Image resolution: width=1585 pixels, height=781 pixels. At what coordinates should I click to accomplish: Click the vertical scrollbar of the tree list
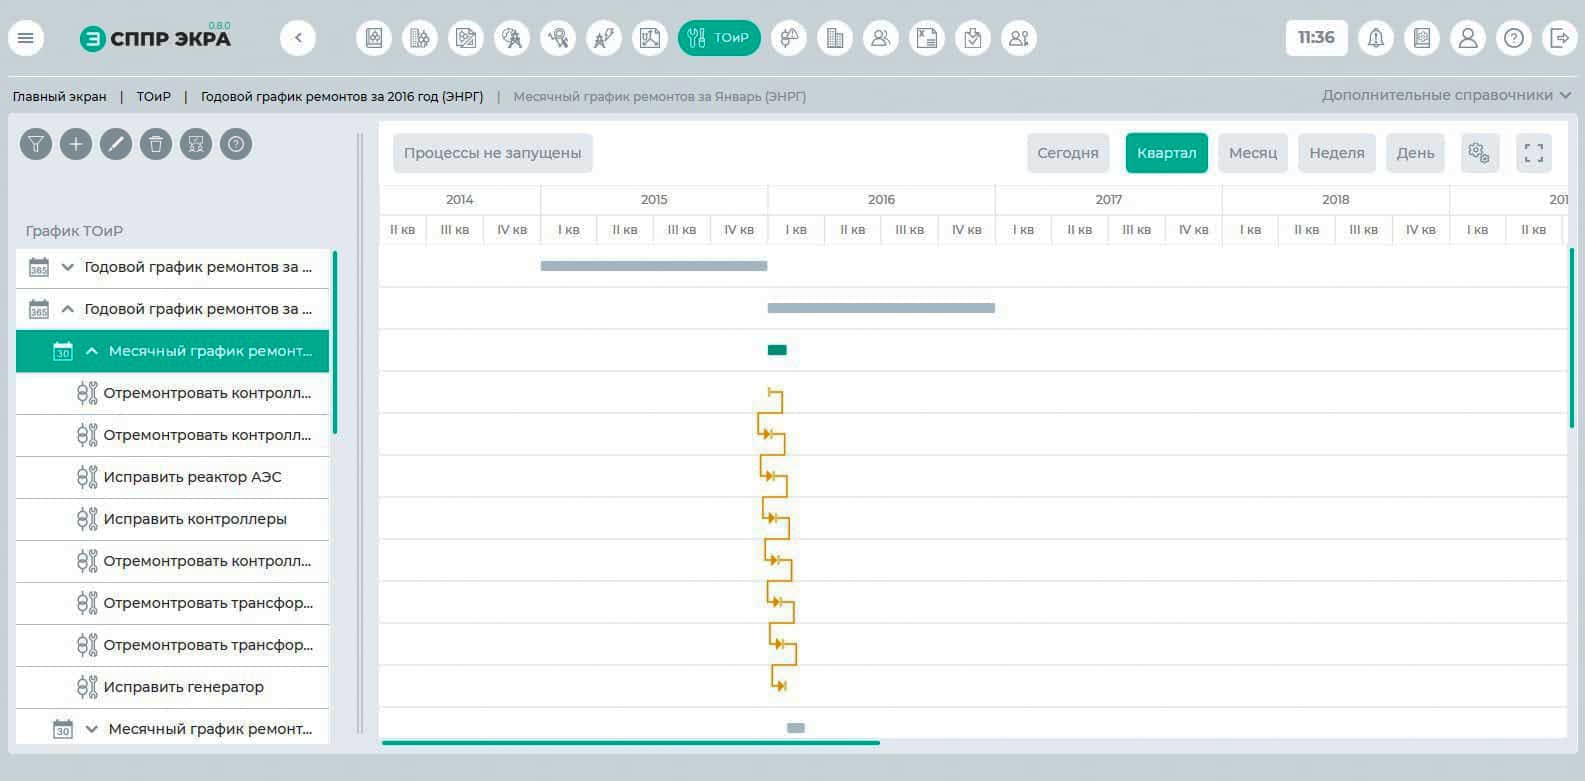(335, 342)
